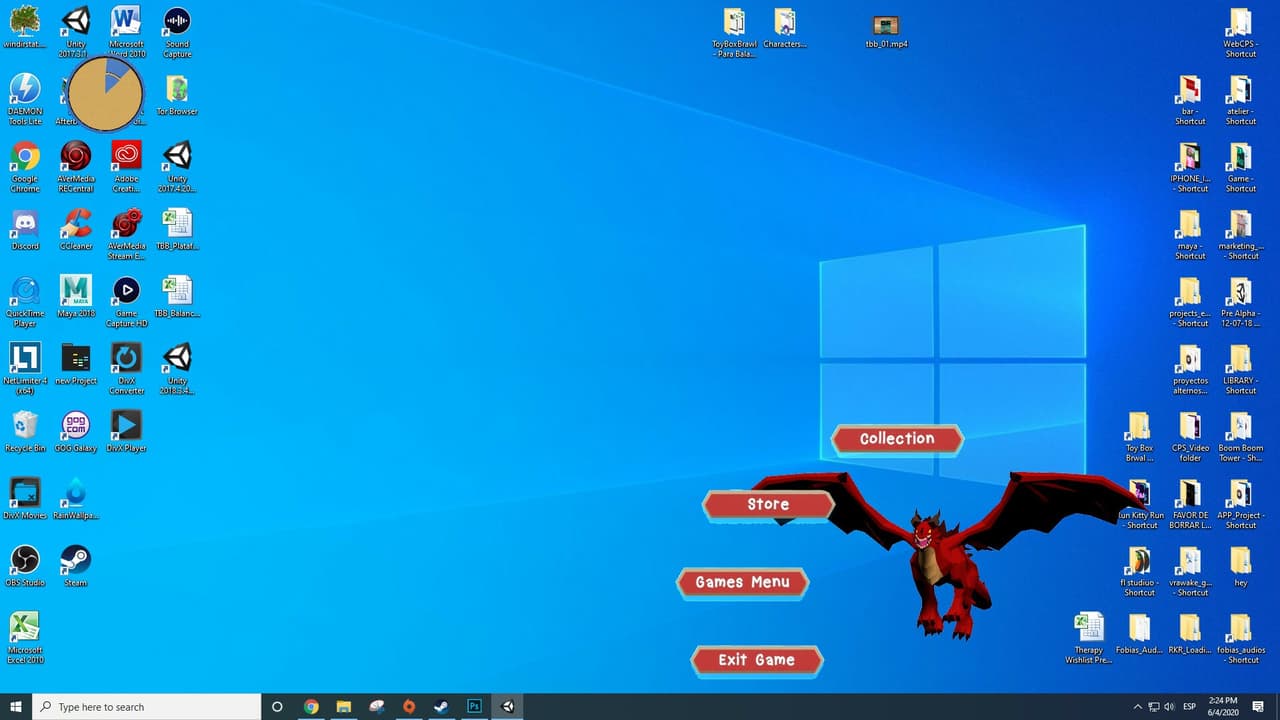Select the OBS Studio desktop shortcut
The image size is (1280, 720).
[24, 566]
